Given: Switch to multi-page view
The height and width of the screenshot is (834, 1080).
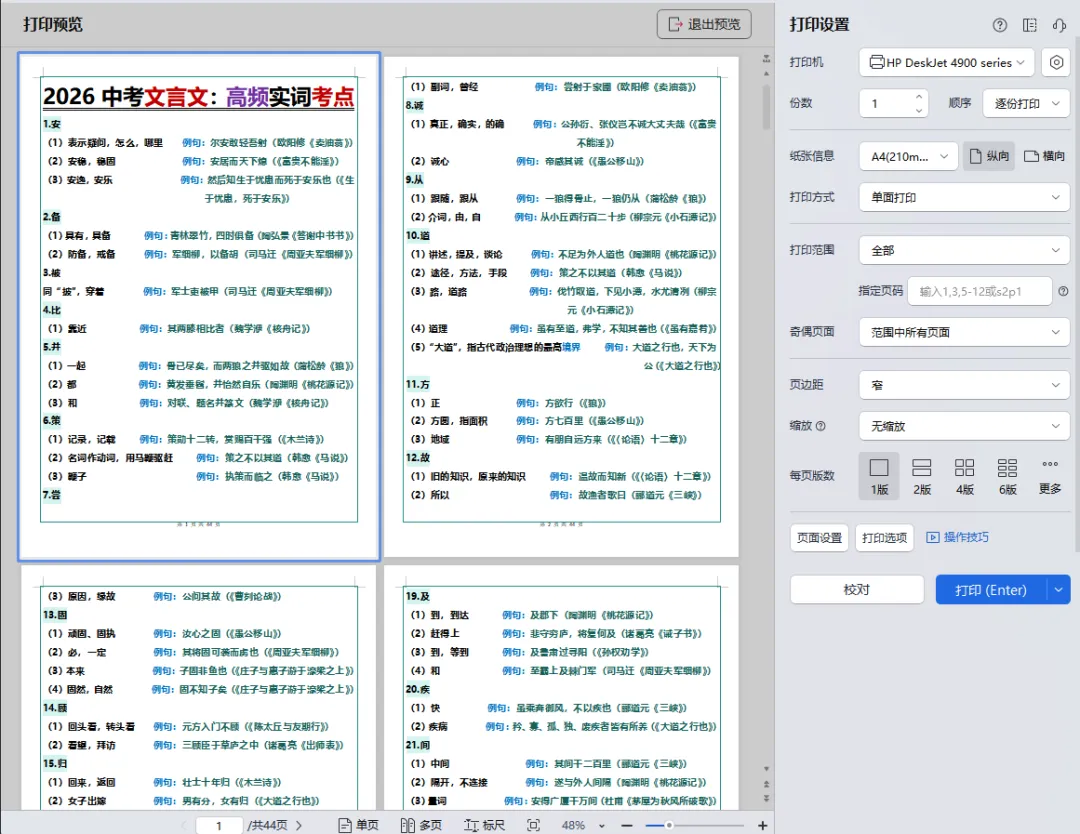Looking at the screenshot, I should (421, 825).
